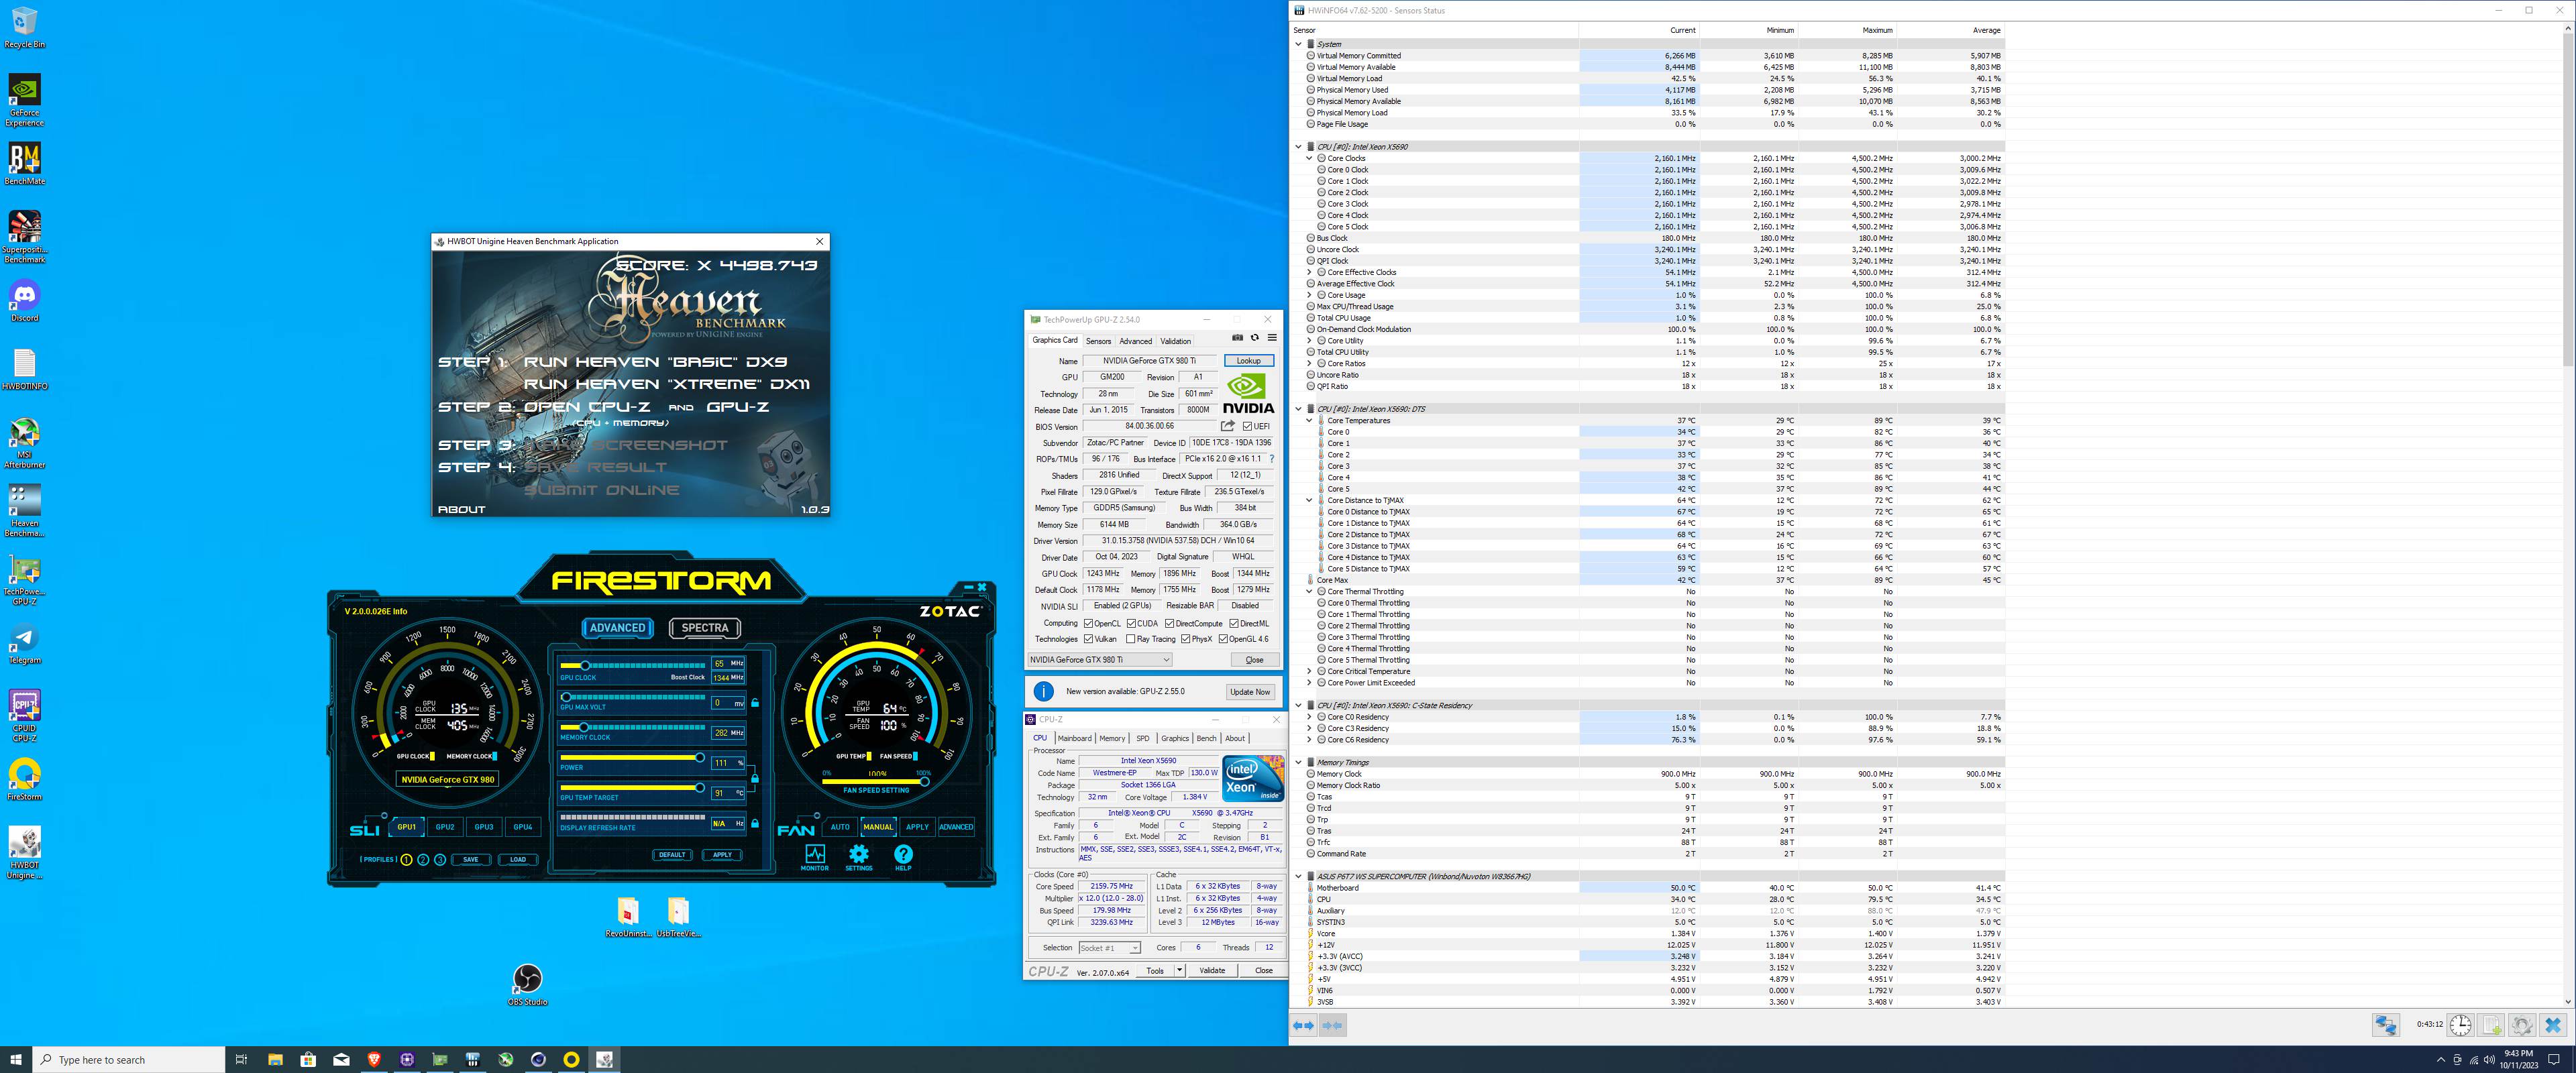The width and height of the screenshot is (2576, 1073).
Task: Switch to the SPECTRA tab in FireStorm
Action: (x=705, y=628)
